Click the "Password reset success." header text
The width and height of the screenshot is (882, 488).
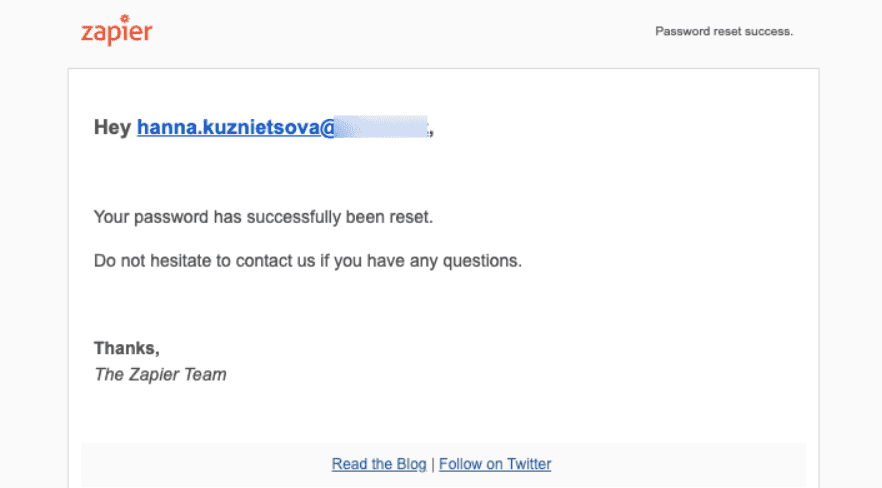(x=724, y=31)
